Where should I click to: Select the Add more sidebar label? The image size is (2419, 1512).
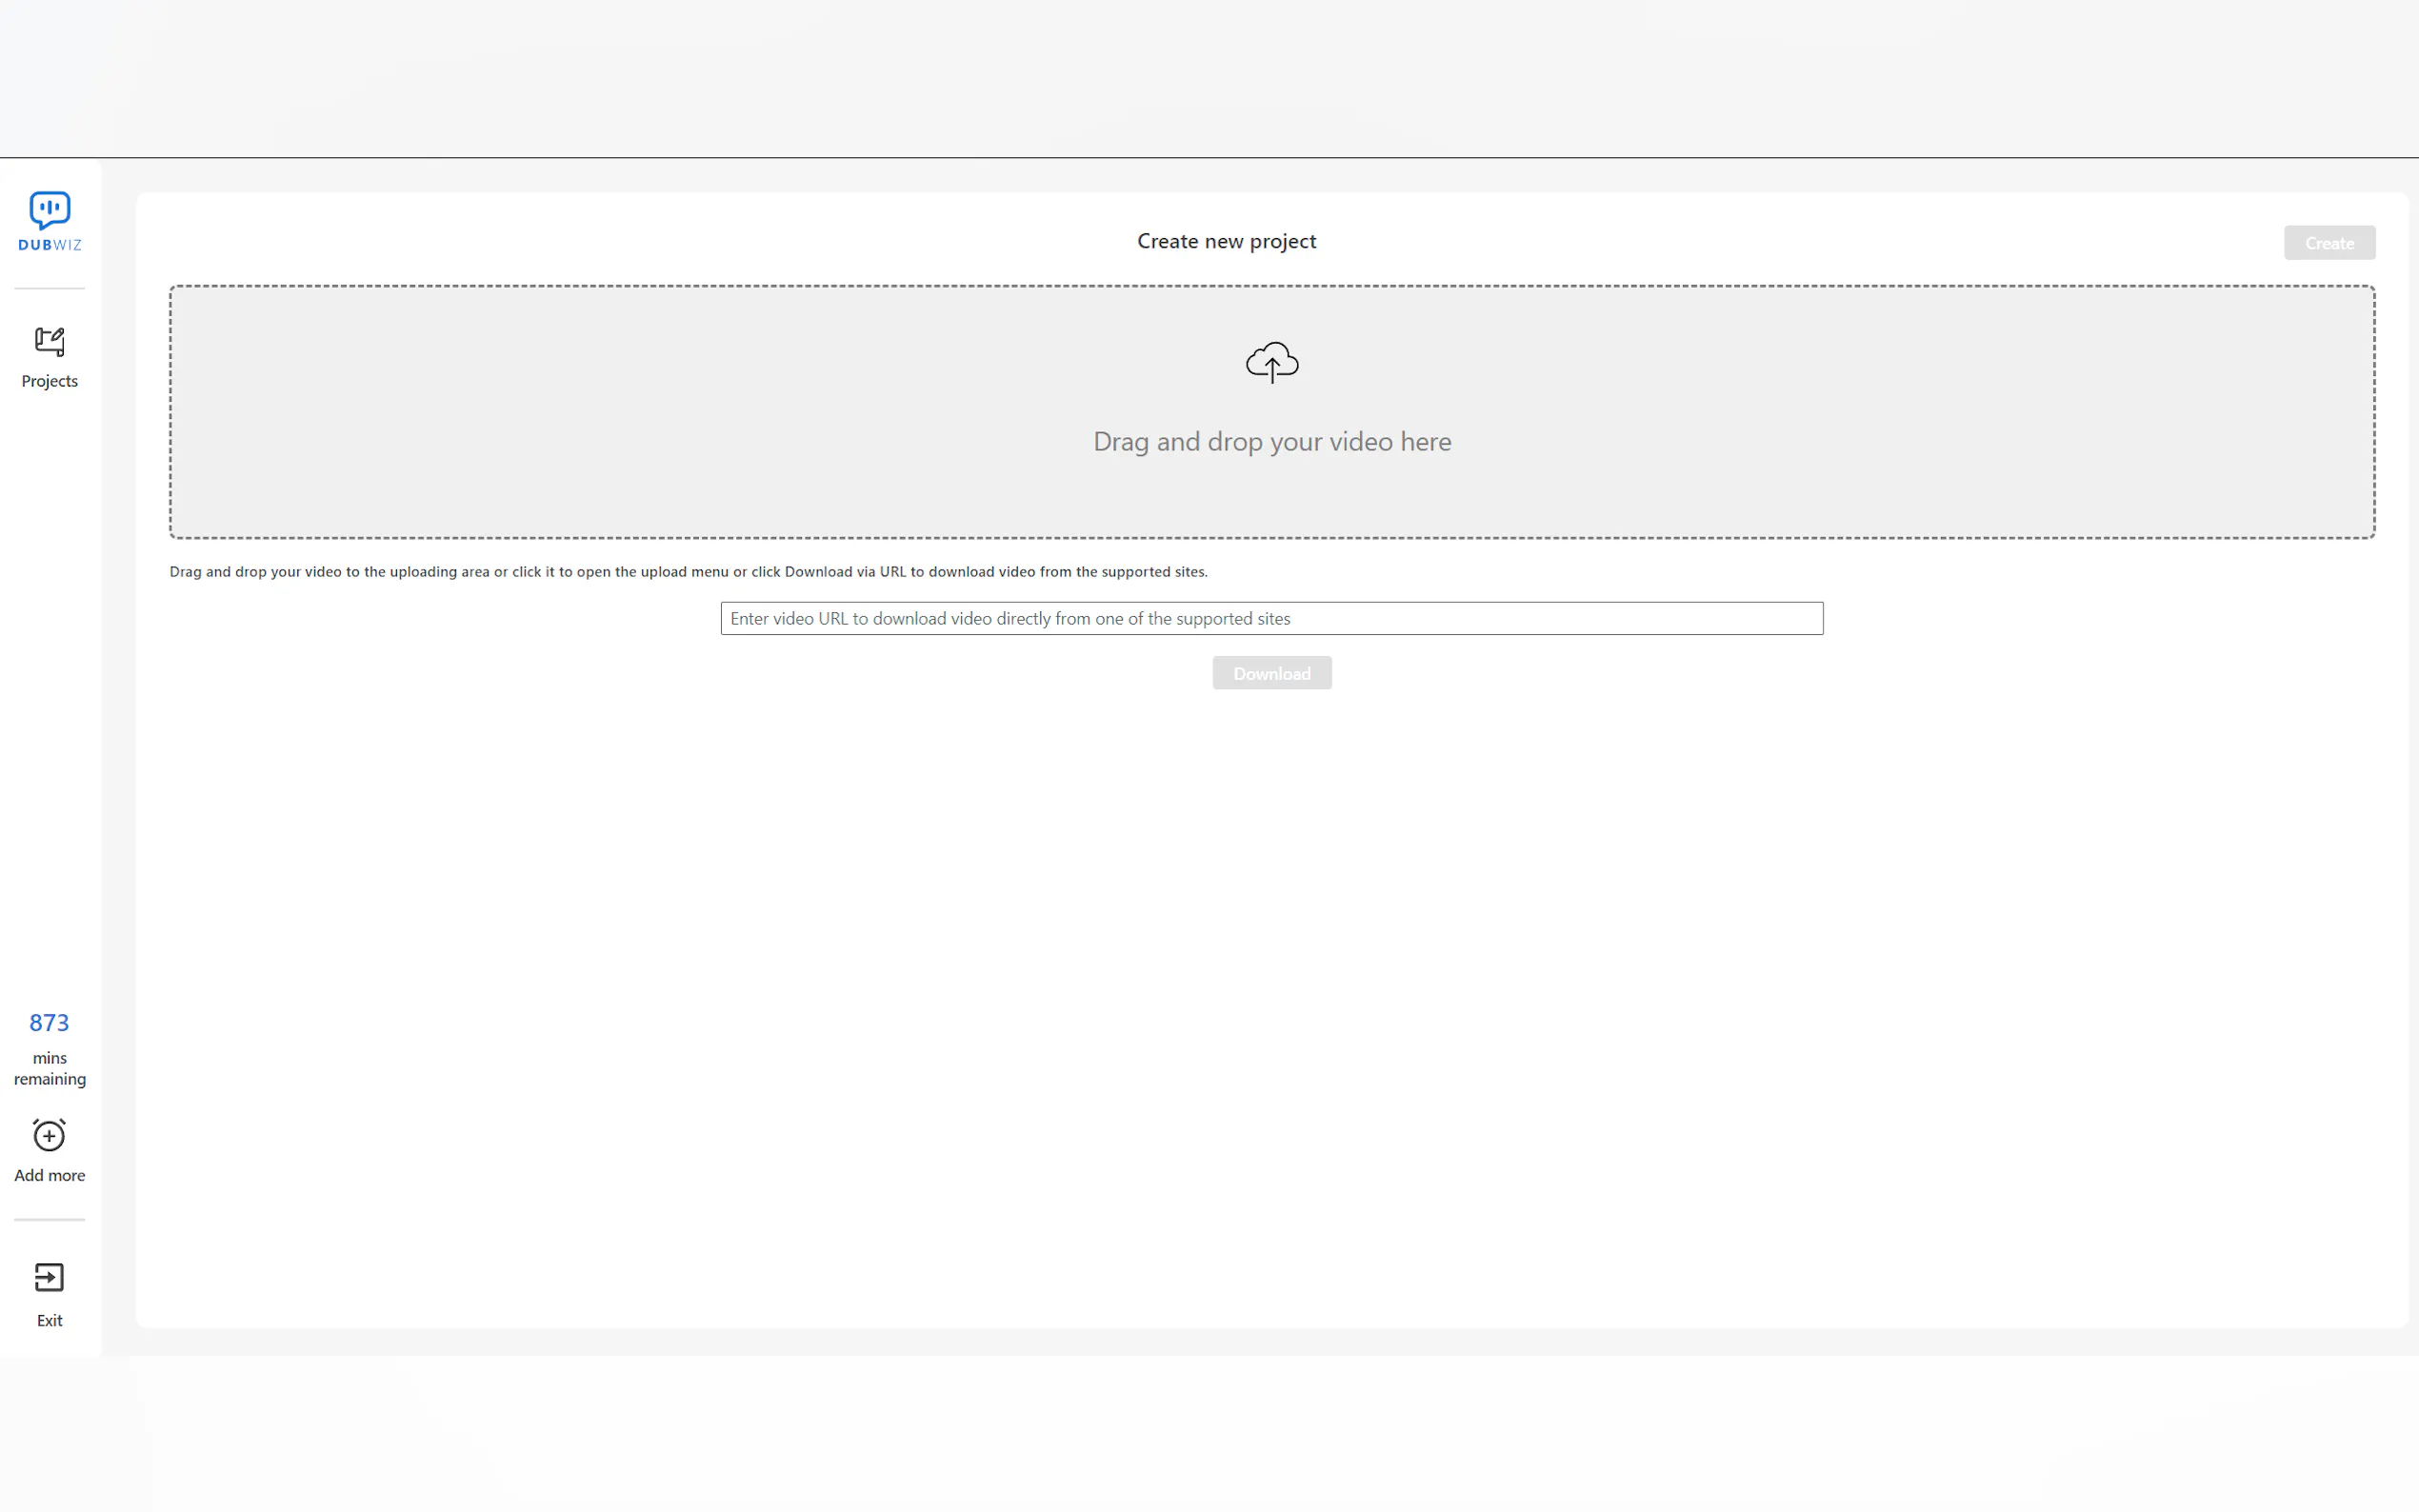[49, 1175]
